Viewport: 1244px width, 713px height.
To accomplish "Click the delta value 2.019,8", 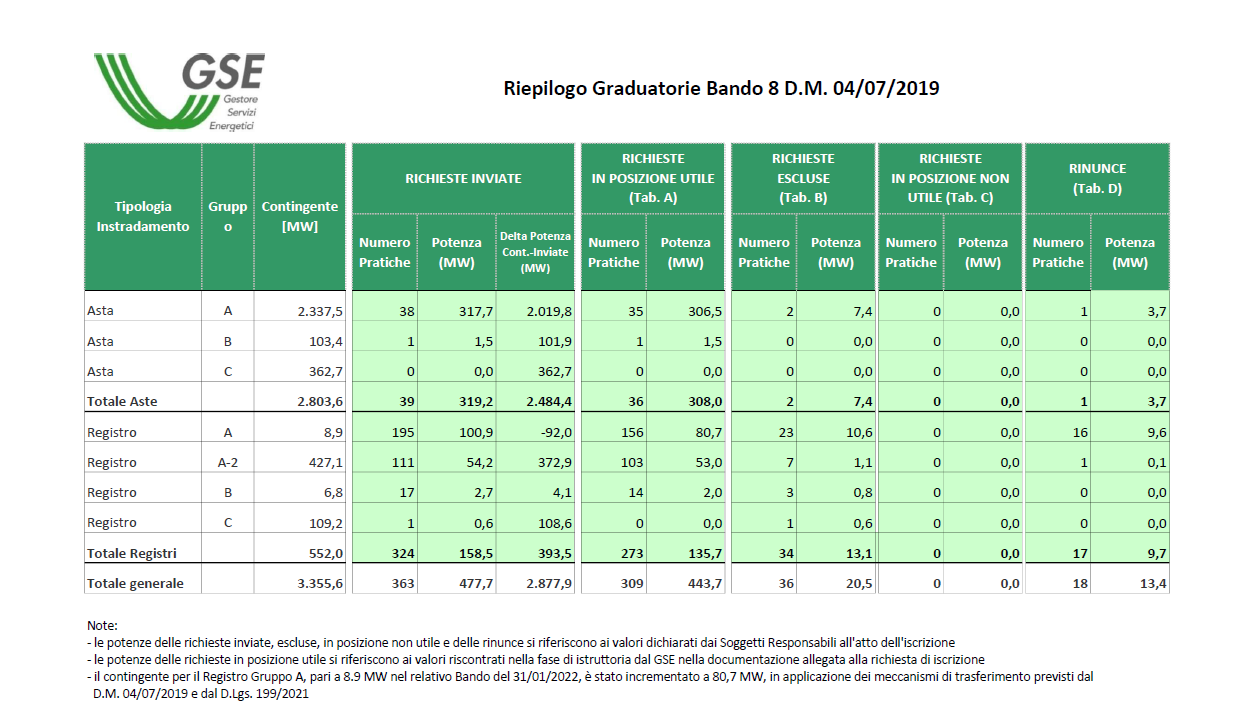I will (x=549, y=311).
